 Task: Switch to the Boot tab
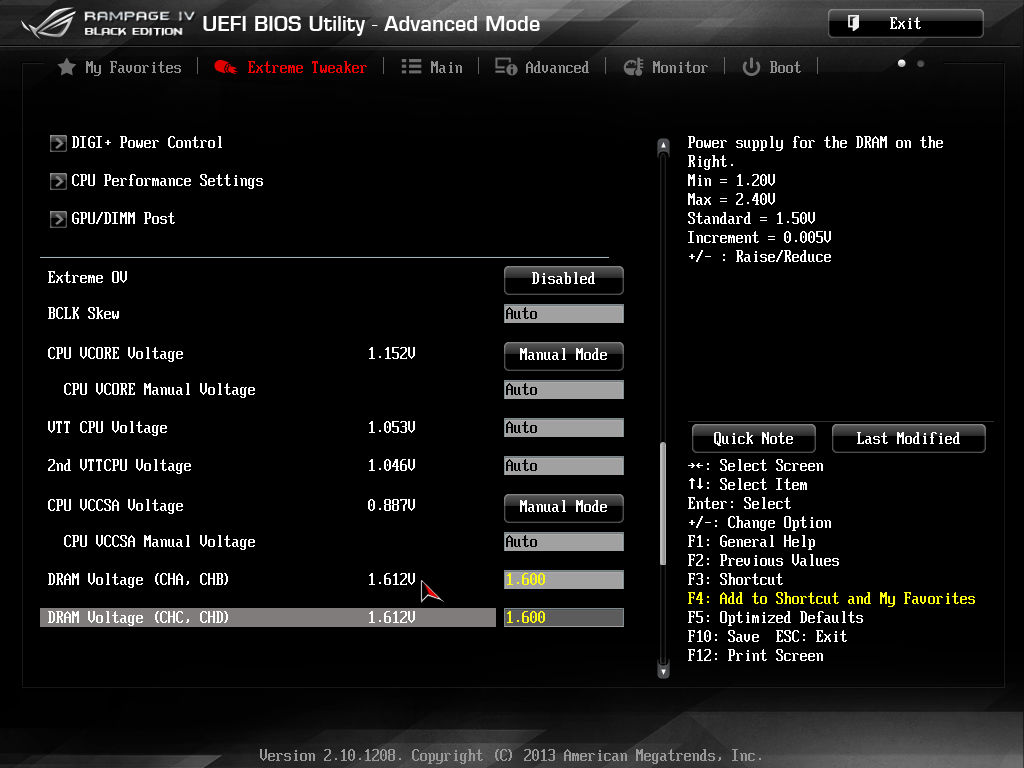(x=772, y=67)
